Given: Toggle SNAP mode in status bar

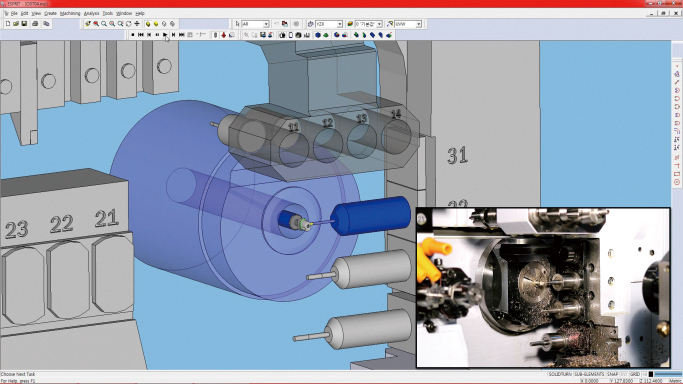Looking at the screenshot, I should [612, 374].
